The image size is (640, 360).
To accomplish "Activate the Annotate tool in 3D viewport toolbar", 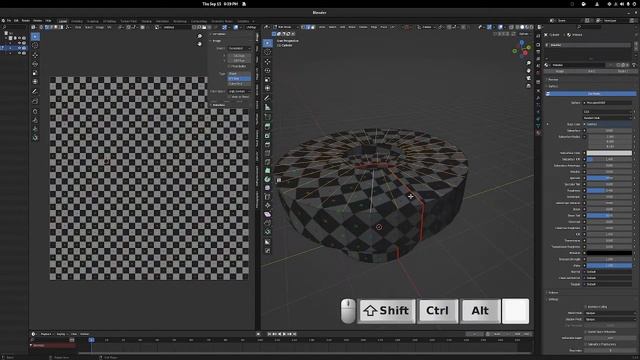I will pos(267,98).
